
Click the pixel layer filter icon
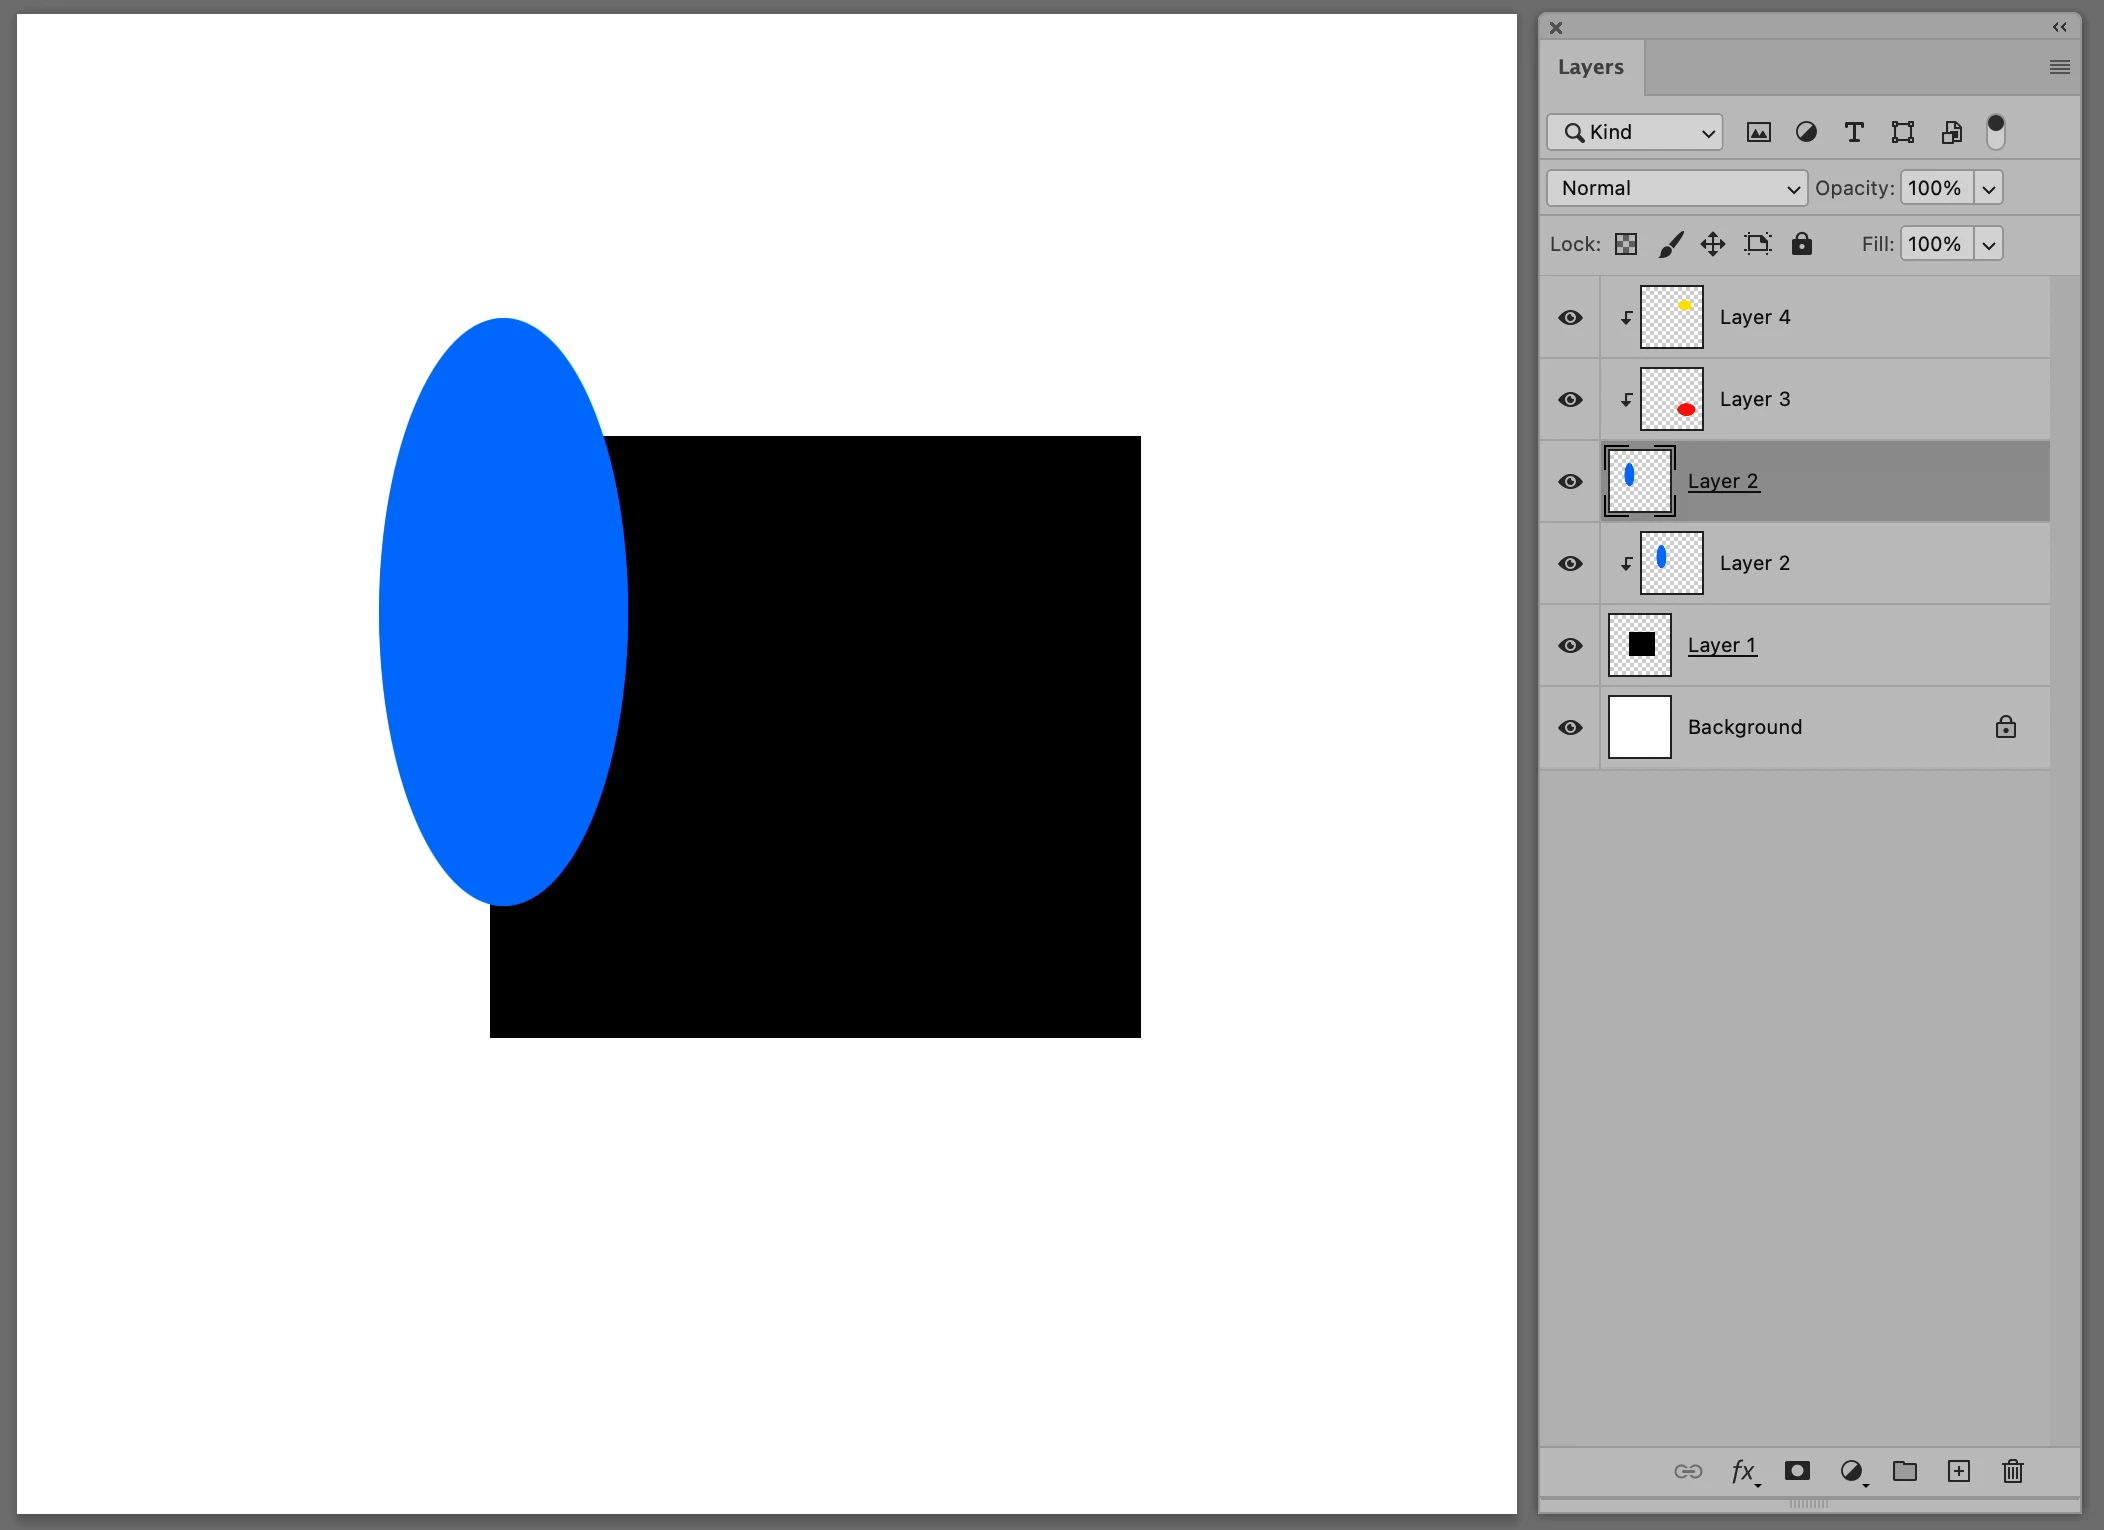[x=1758, y=132]
